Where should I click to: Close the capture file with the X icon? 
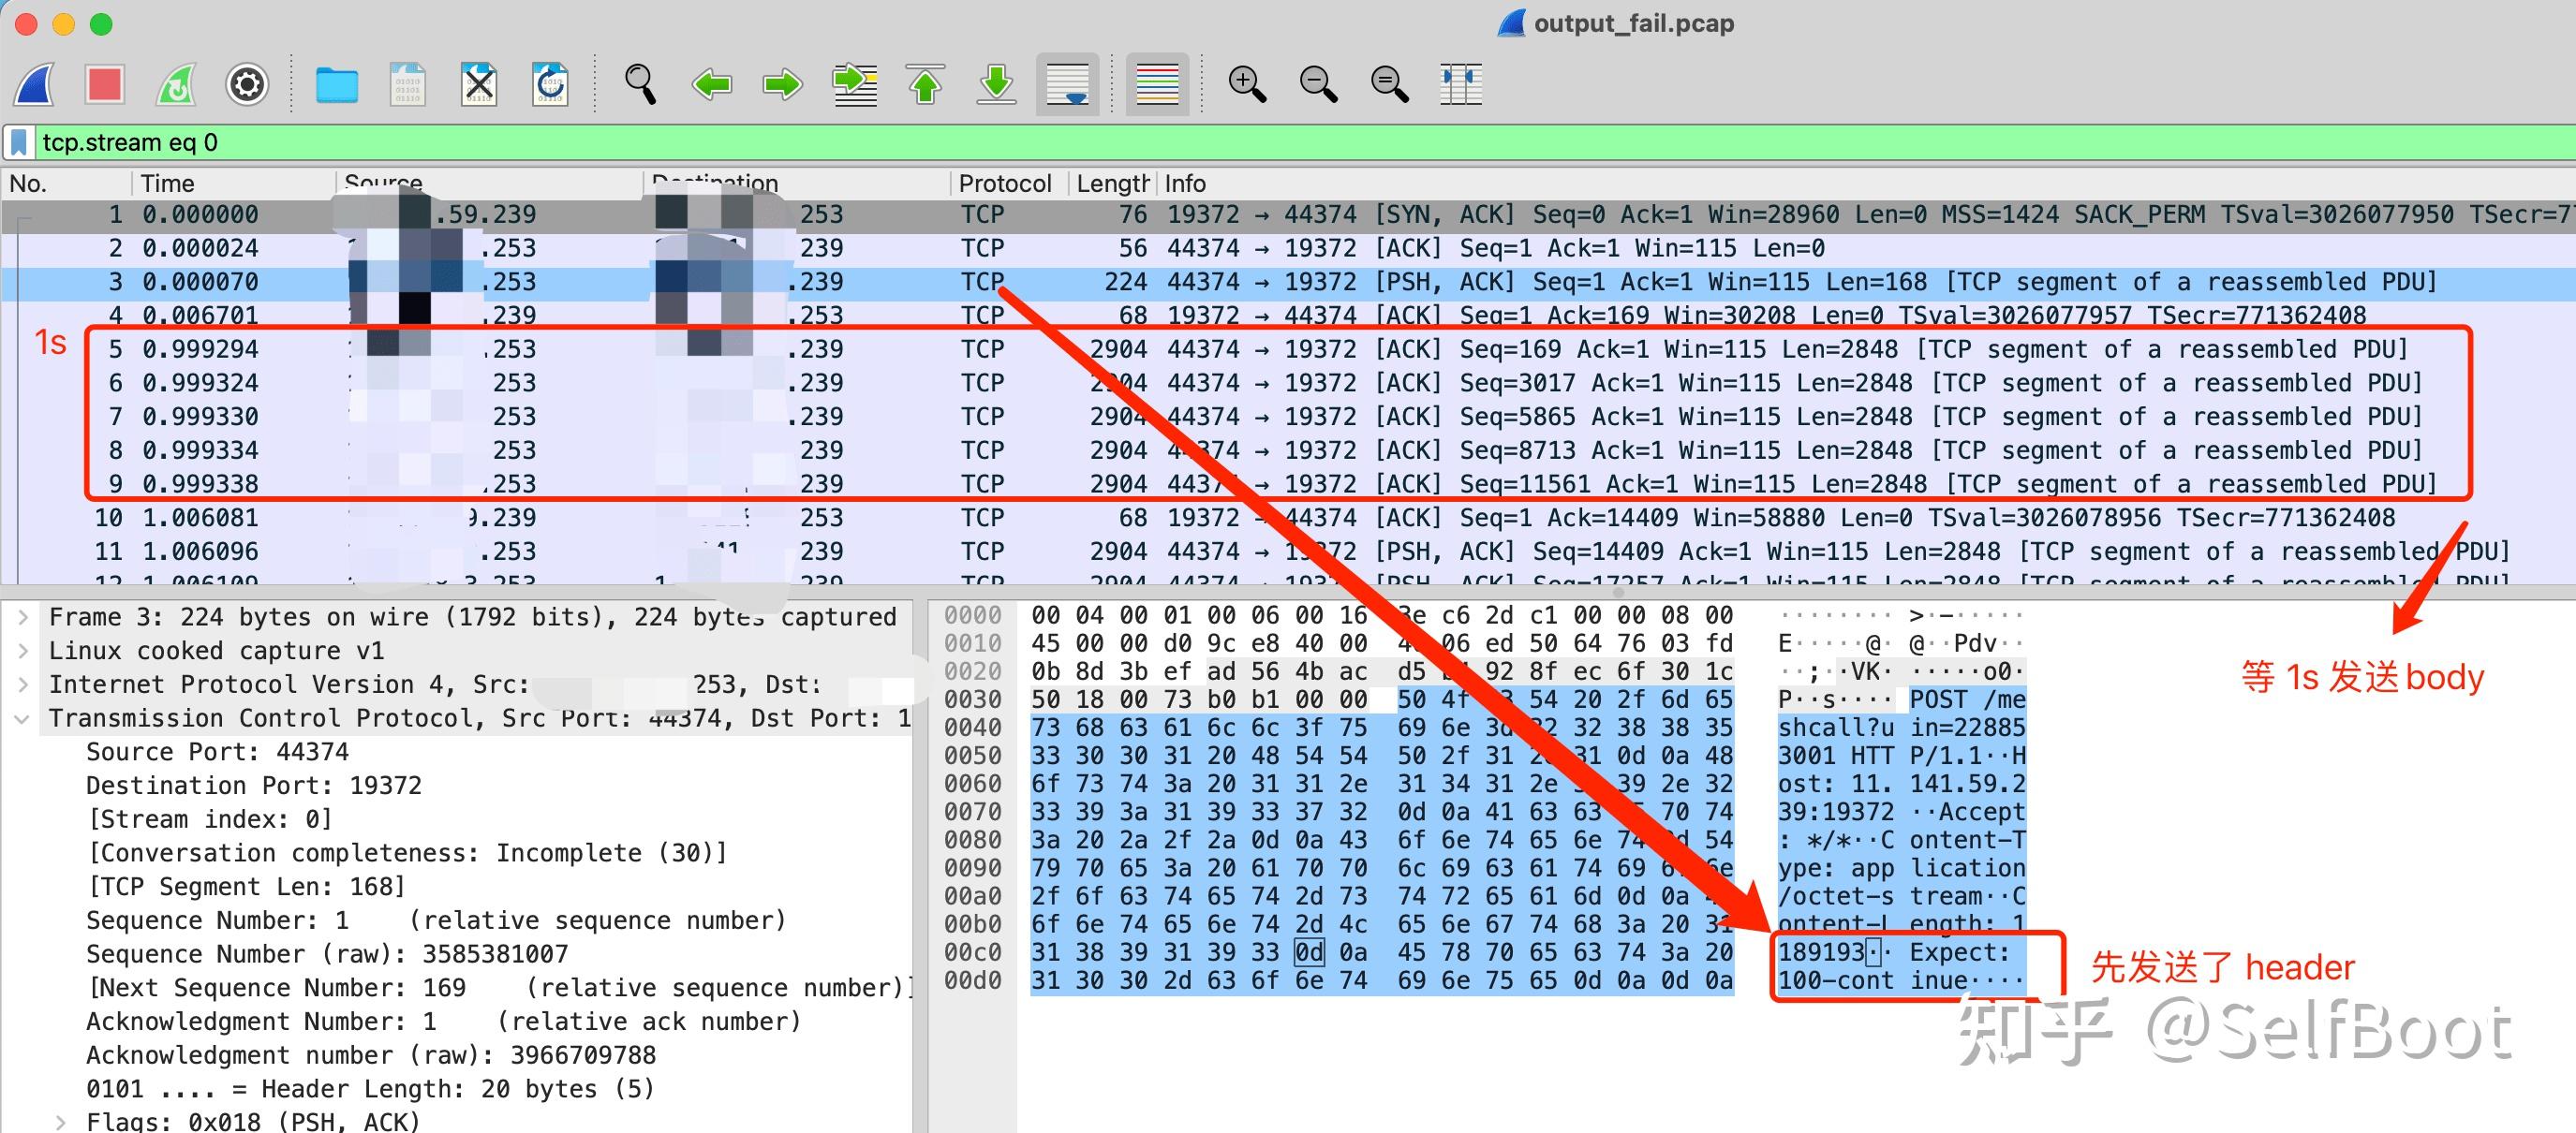[x=479, y=84]
